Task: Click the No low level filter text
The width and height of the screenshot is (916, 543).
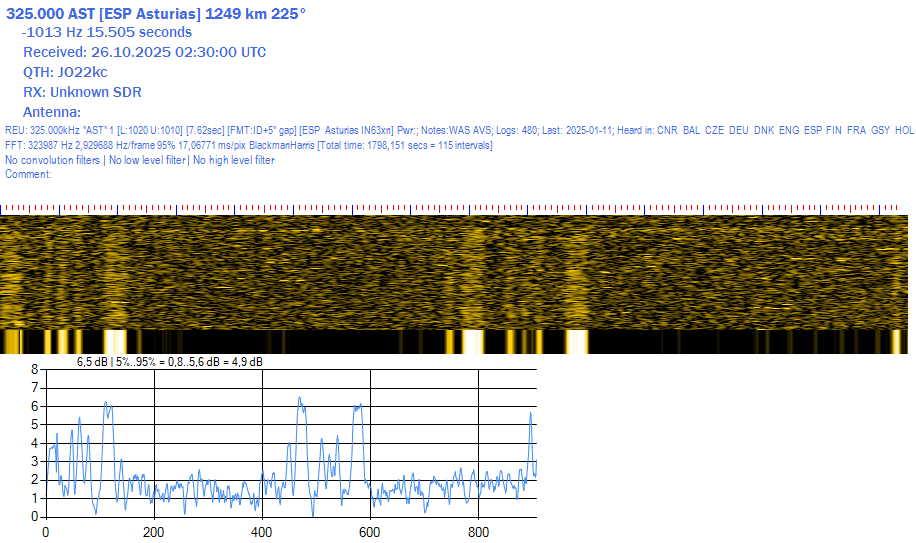Action: (147, 161)
